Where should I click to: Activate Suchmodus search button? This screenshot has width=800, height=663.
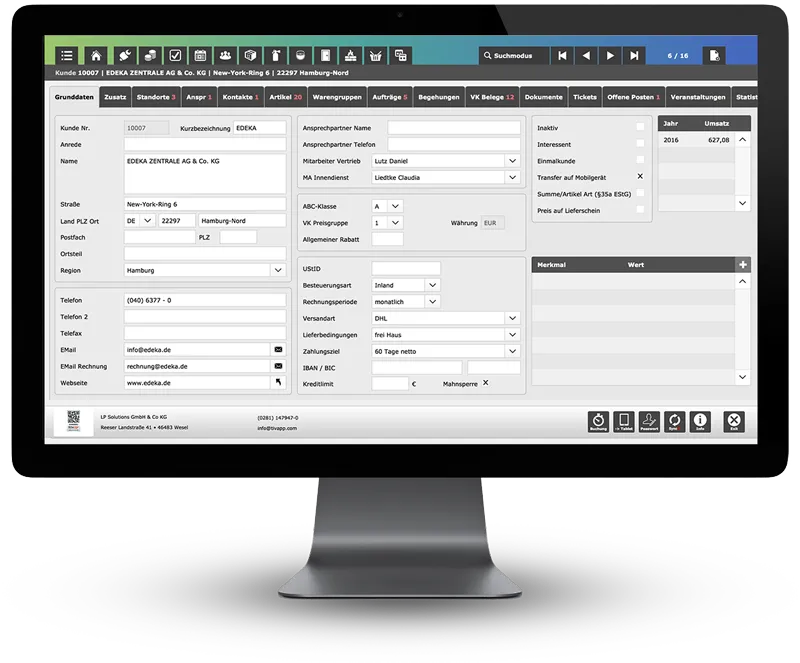click(x=513, y=55)
